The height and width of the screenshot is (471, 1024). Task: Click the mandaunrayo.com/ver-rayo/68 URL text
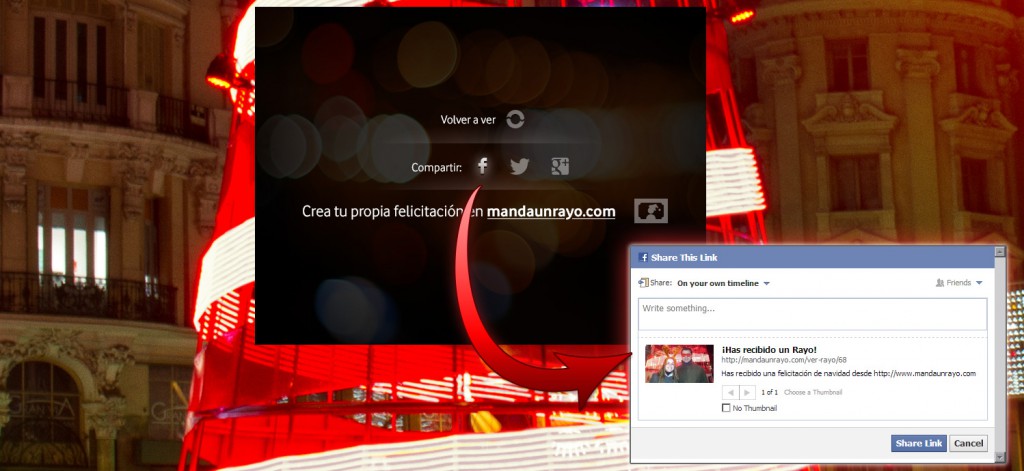784,360
